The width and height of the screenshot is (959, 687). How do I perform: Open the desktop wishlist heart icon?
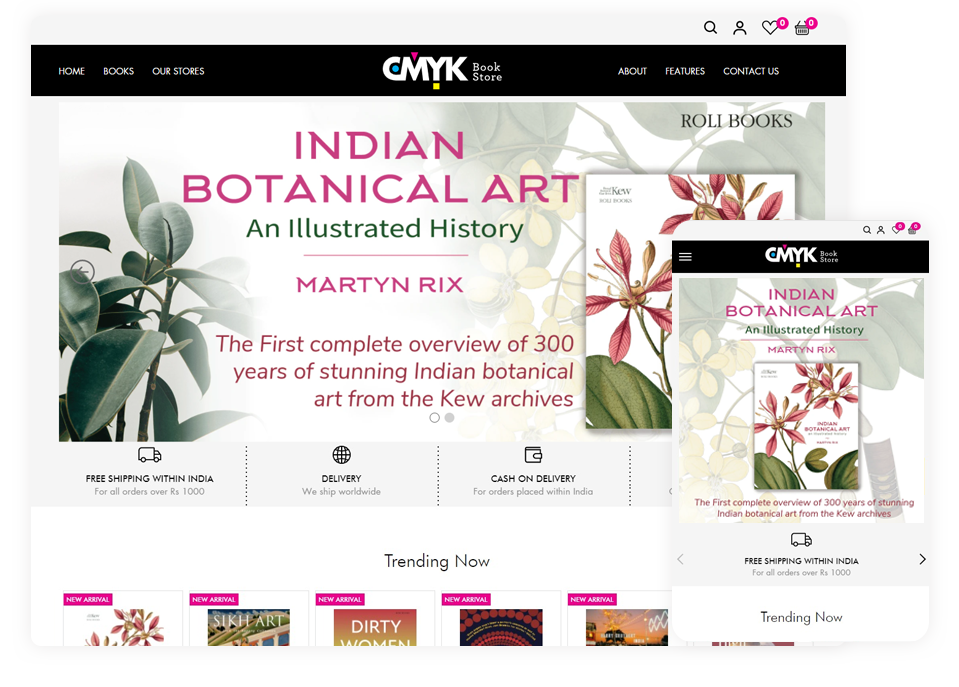pos(769,28)
